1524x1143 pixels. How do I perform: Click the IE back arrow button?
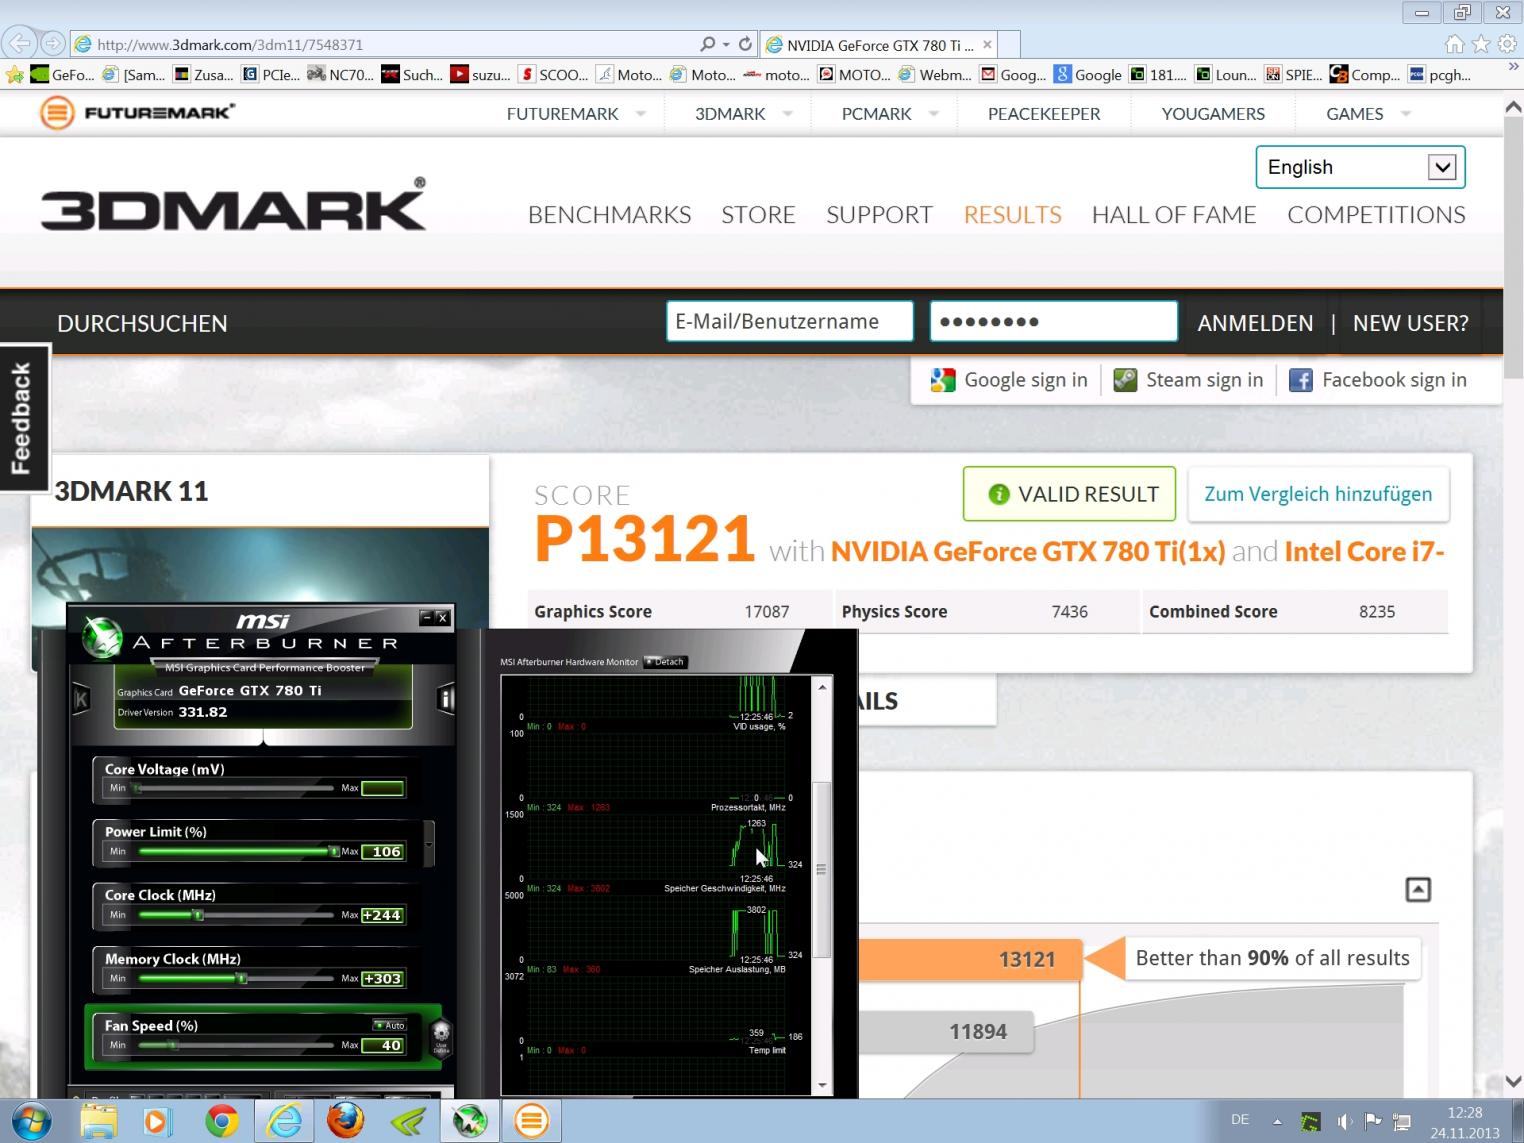[20, 44]
